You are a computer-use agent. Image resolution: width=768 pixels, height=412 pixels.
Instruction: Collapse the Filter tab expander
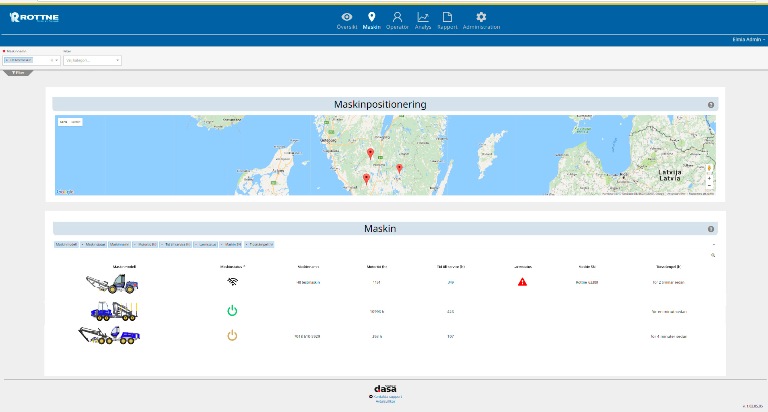(19, 73)
